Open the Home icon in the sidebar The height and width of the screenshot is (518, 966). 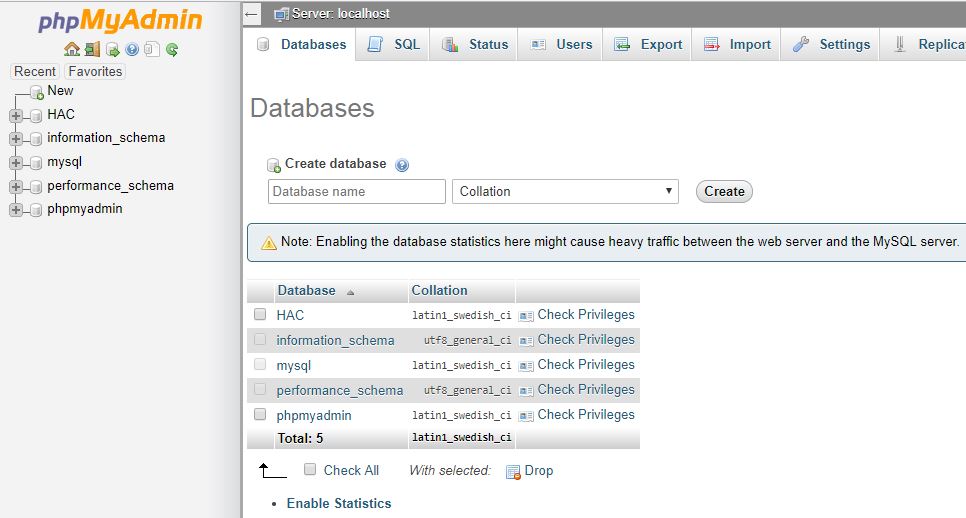[x=72, y=49]
